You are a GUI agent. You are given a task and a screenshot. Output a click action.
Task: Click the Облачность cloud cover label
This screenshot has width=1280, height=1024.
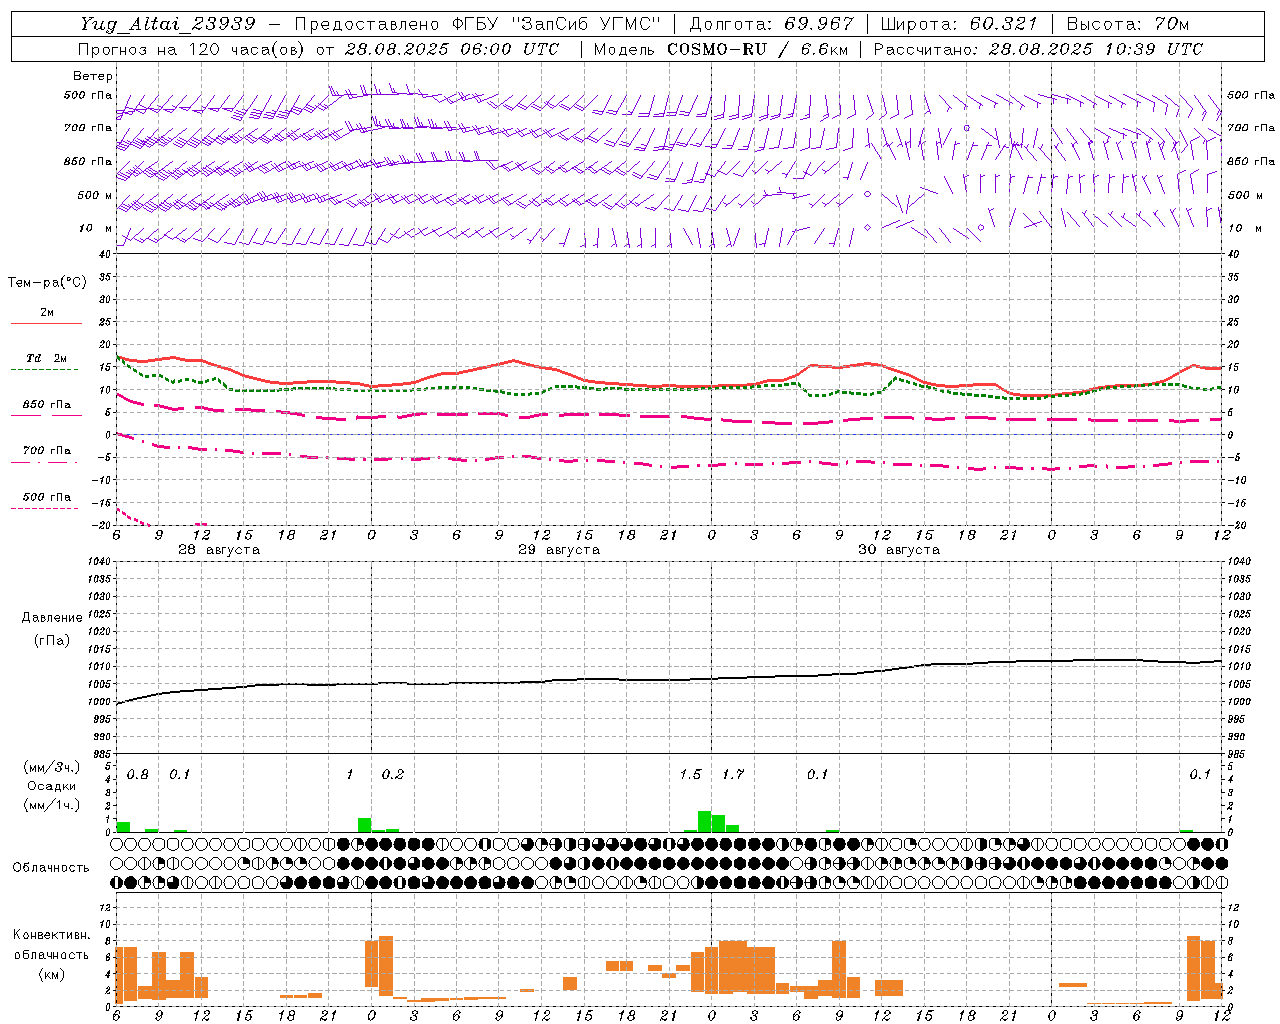coord(51,868)
